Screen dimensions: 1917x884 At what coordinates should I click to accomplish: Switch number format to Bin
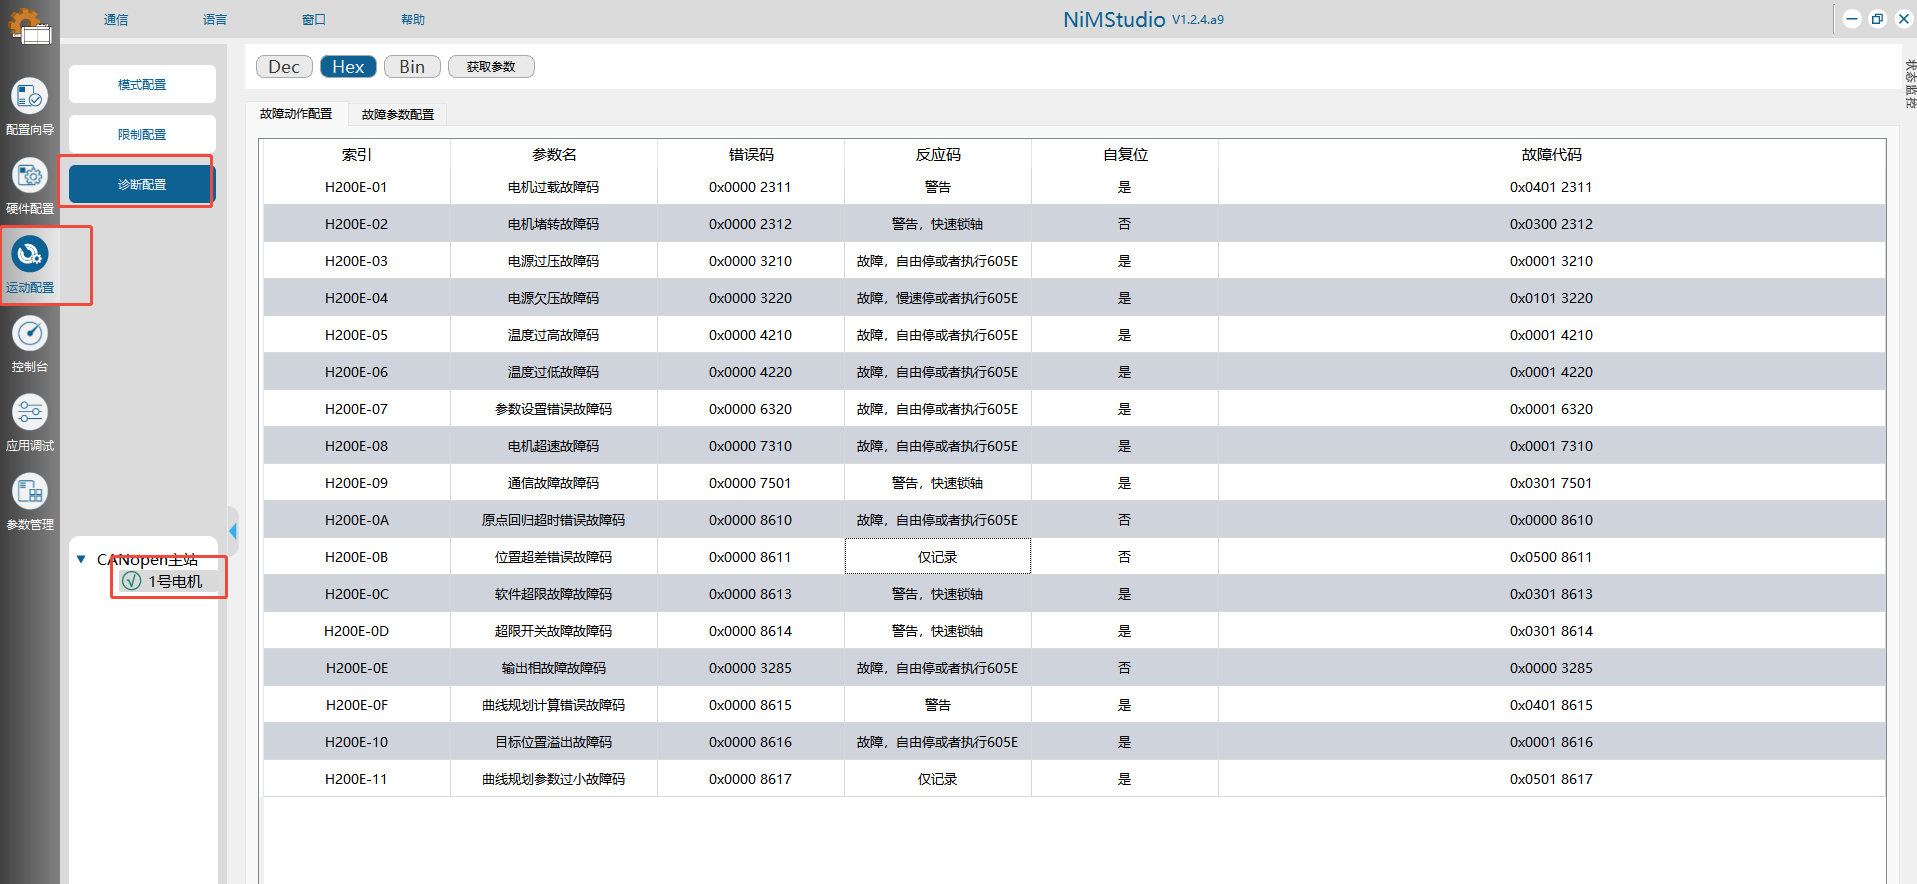(412, 66)
